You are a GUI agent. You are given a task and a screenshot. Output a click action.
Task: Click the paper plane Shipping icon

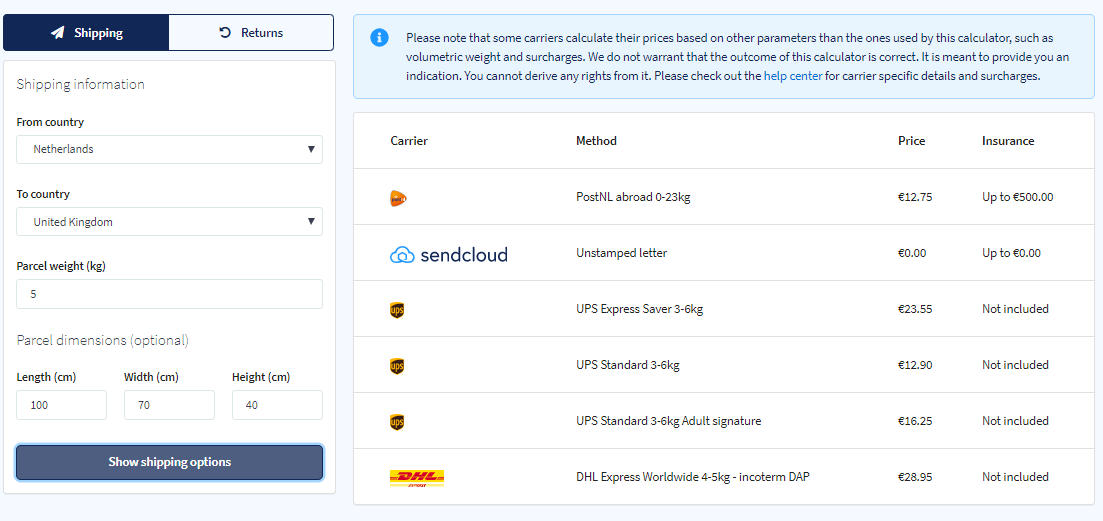pos(58,33)
